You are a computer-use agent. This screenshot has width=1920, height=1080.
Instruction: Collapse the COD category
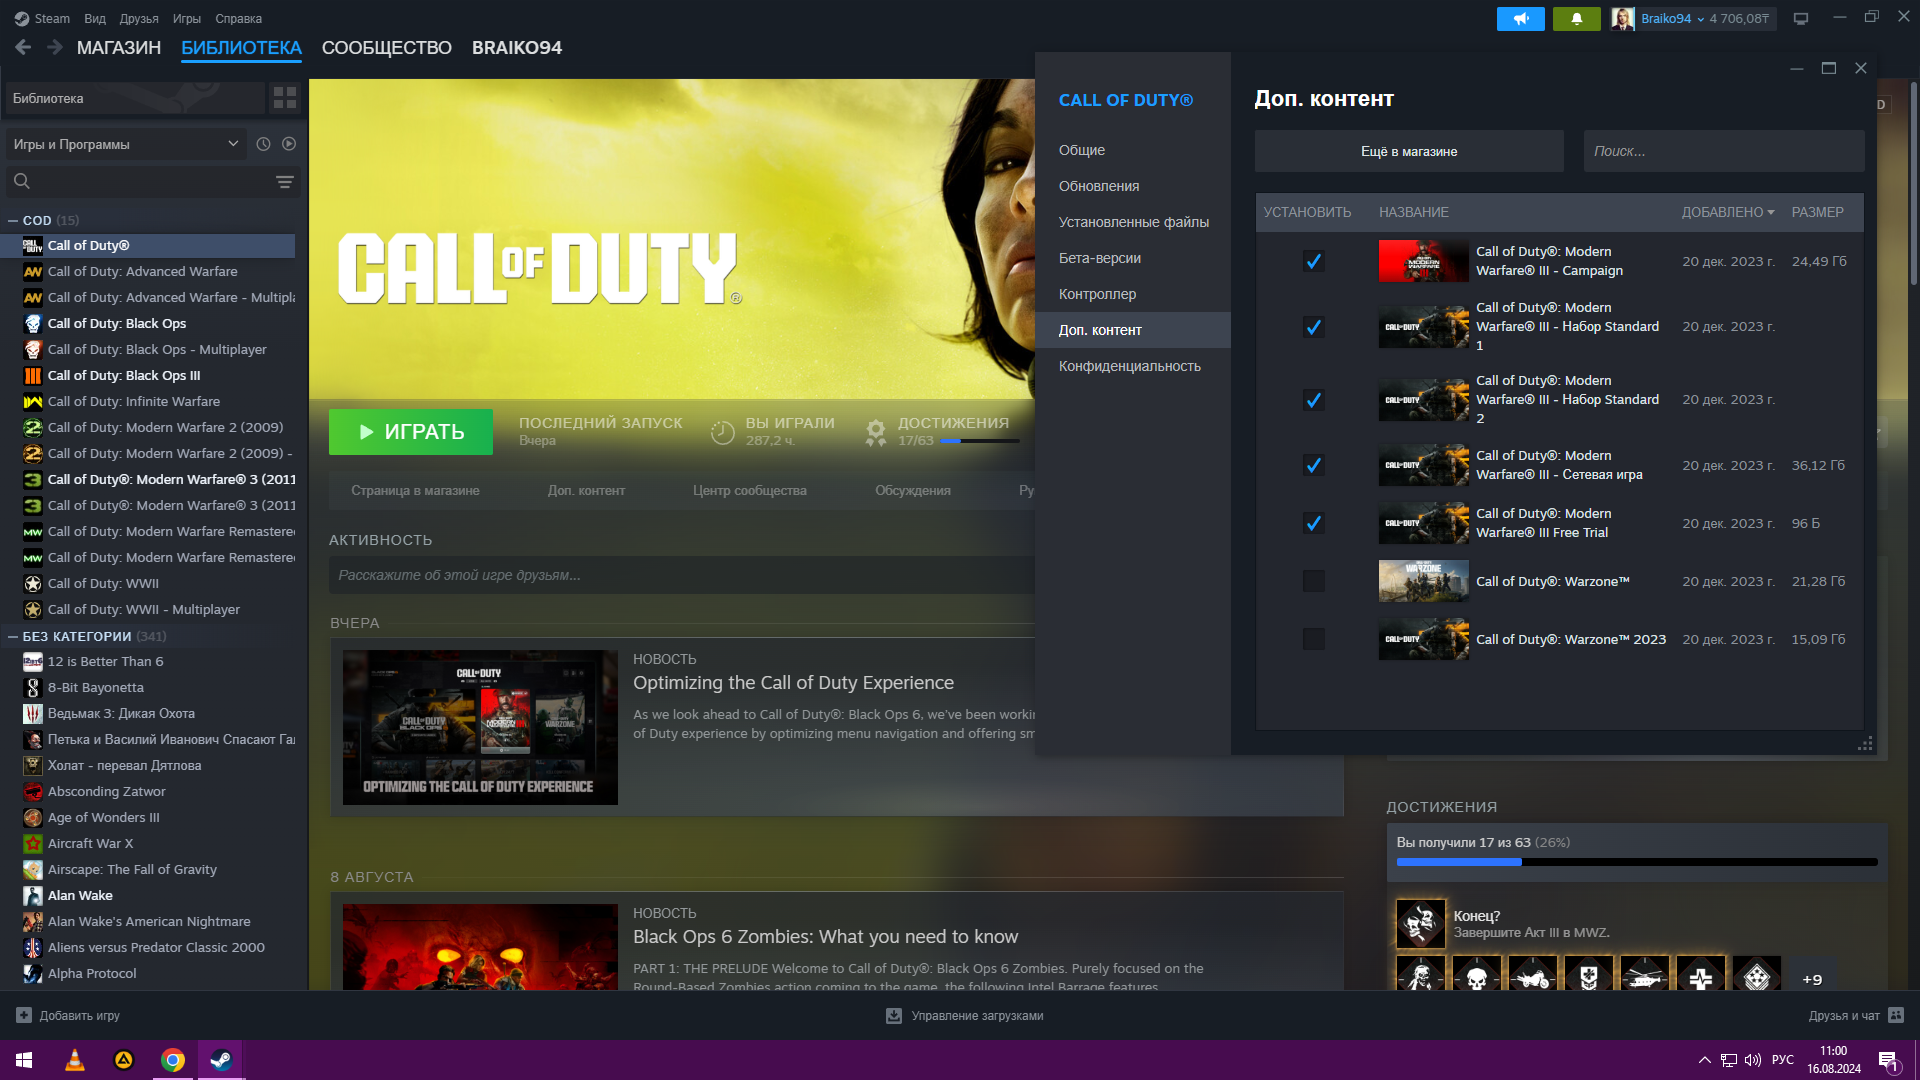pyautogui.click(x=13, y=220)
